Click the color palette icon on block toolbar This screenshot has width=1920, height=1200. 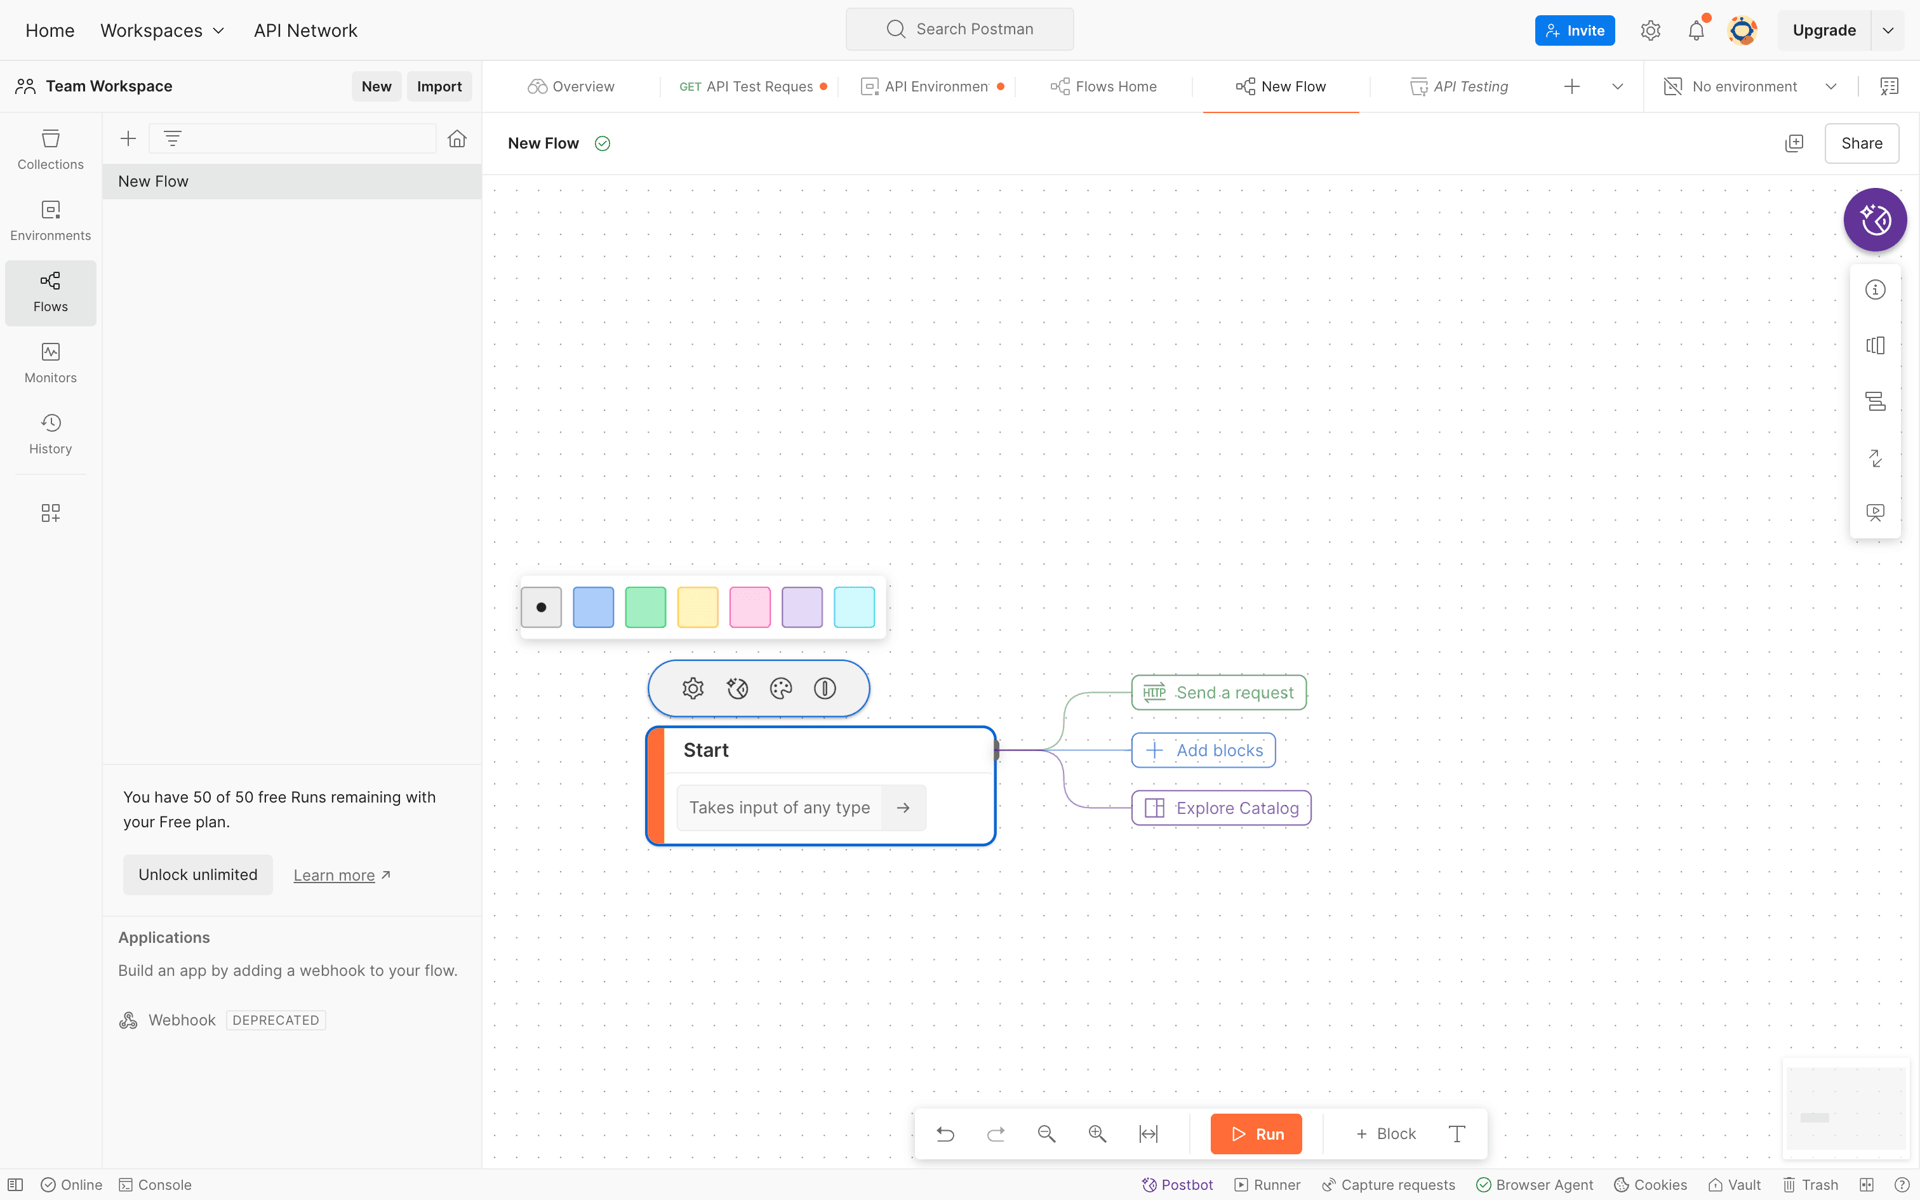[781, 688]
